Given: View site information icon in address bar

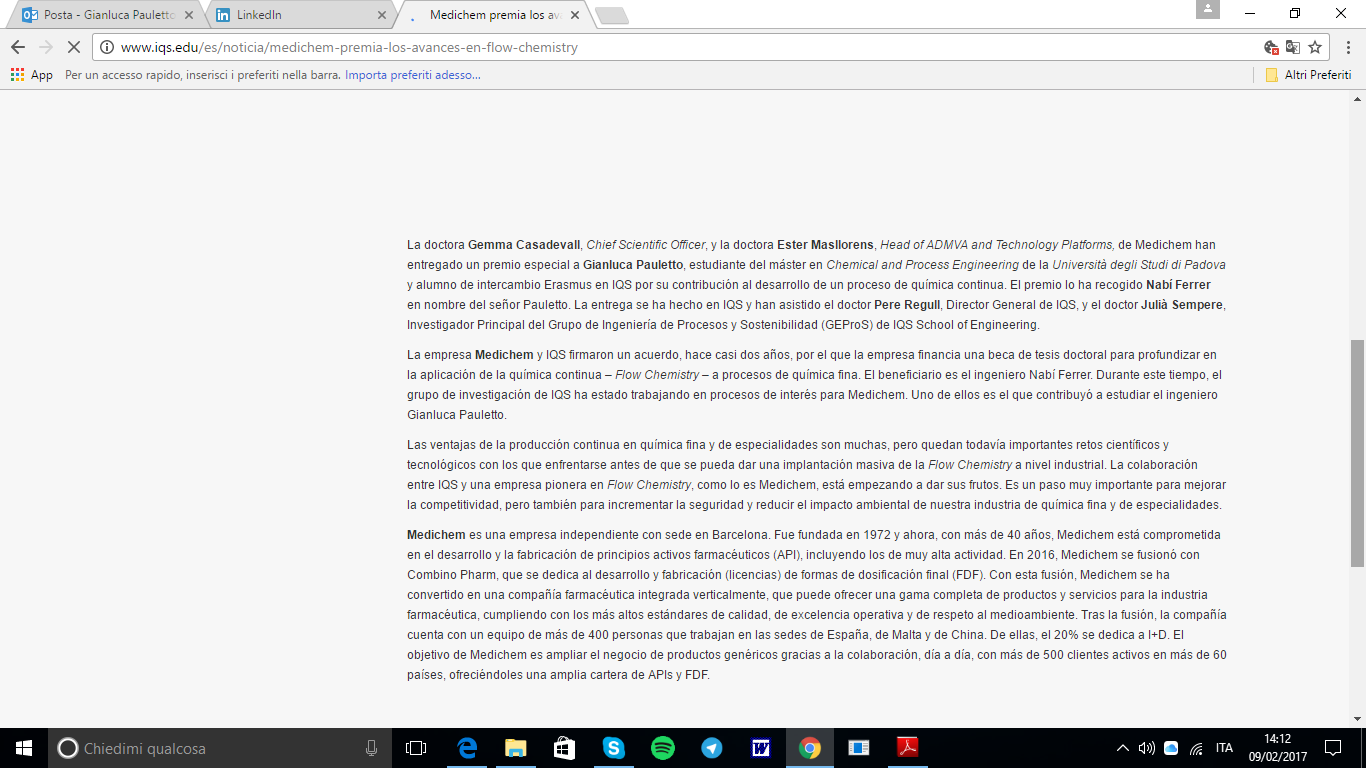Looking at the screenshot, I should pyautogui.click(x=107, y=47).
